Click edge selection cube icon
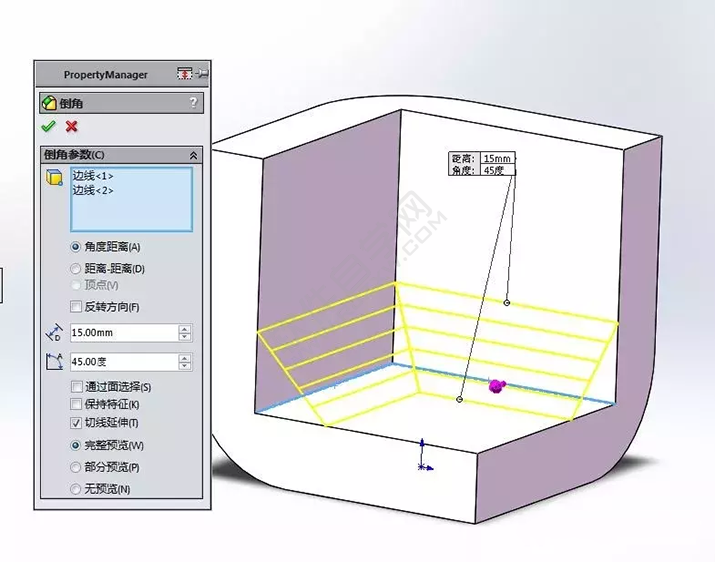The height and width of the screenshot is (562, 715). click(x=54, y=177)
